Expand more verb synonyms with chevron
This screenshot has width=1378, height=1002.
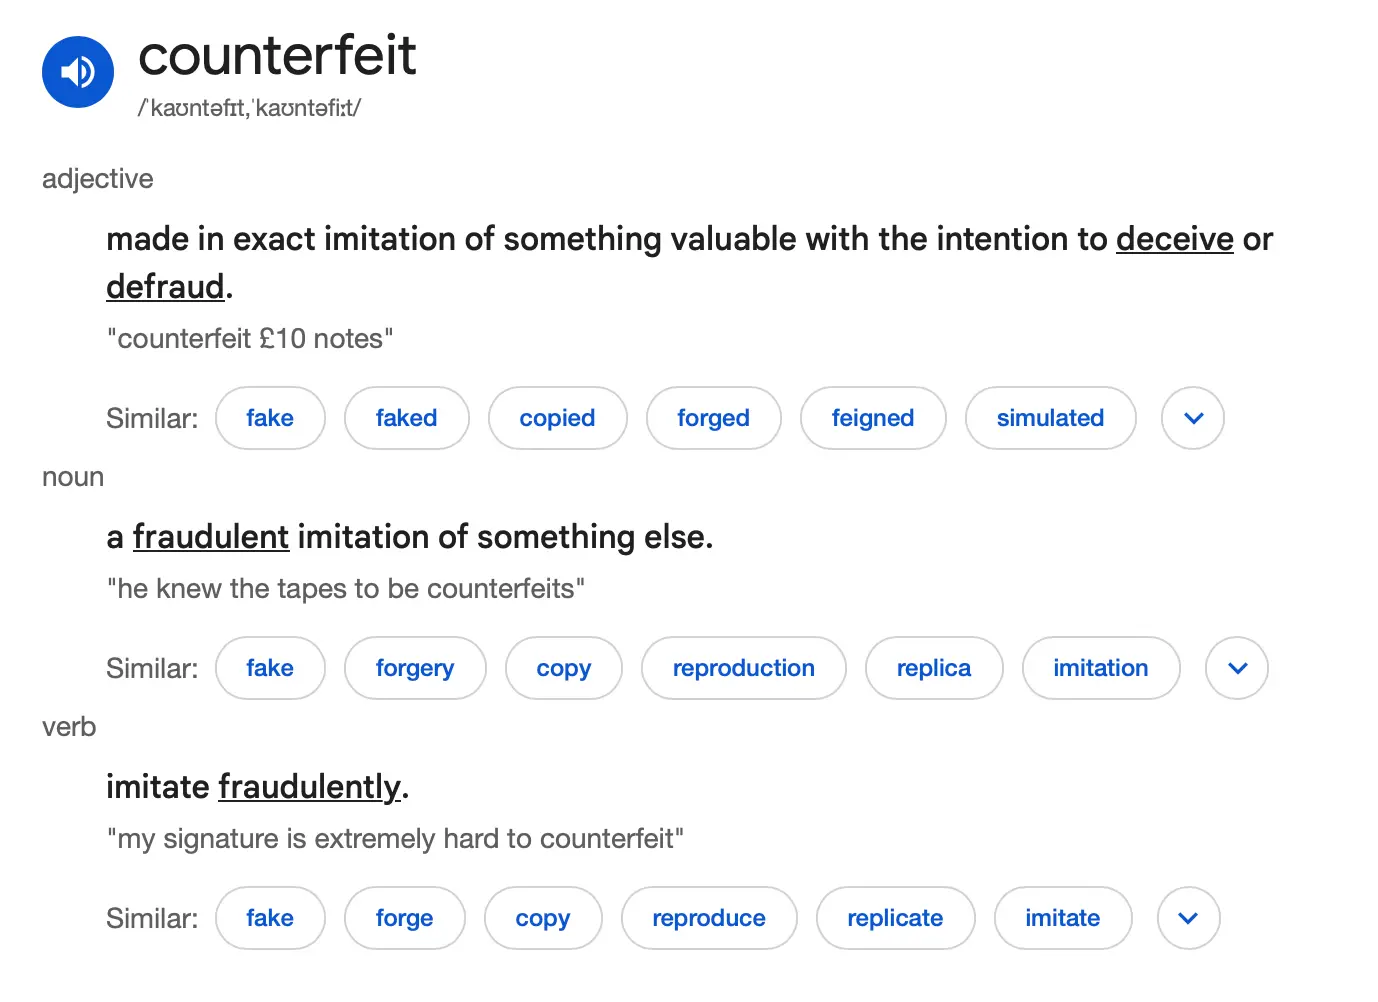click(1188, 918)
